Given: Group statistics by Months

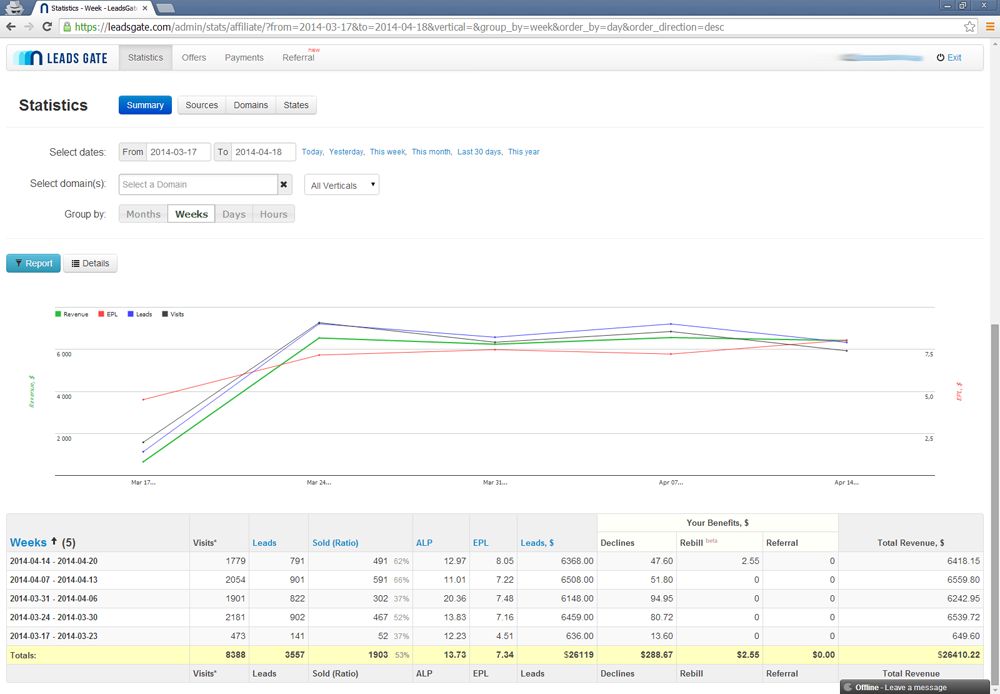Looking at the screenshot, I should 143,214.
